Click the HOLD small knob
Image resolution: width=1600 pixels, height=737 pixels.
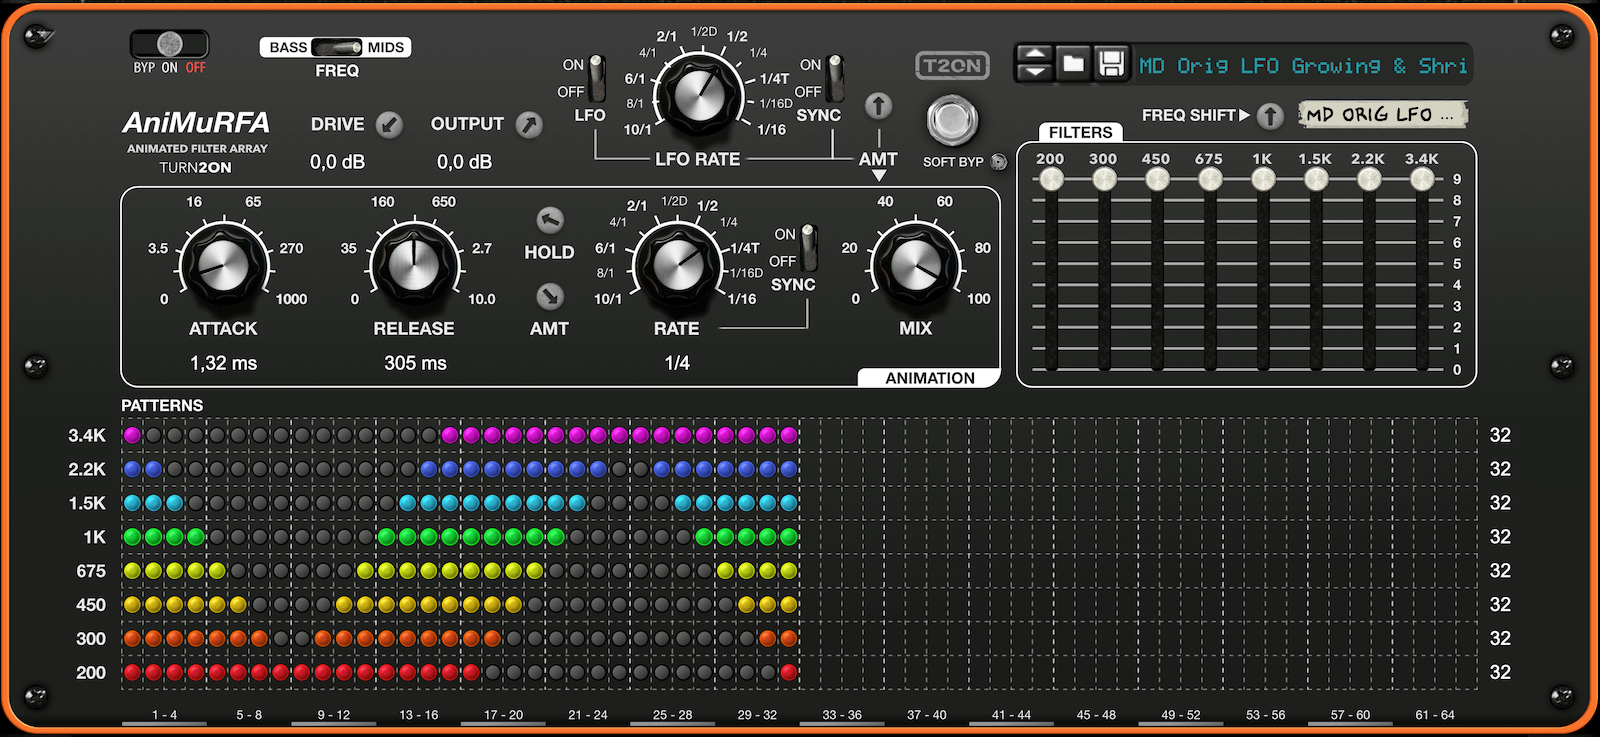550,220
